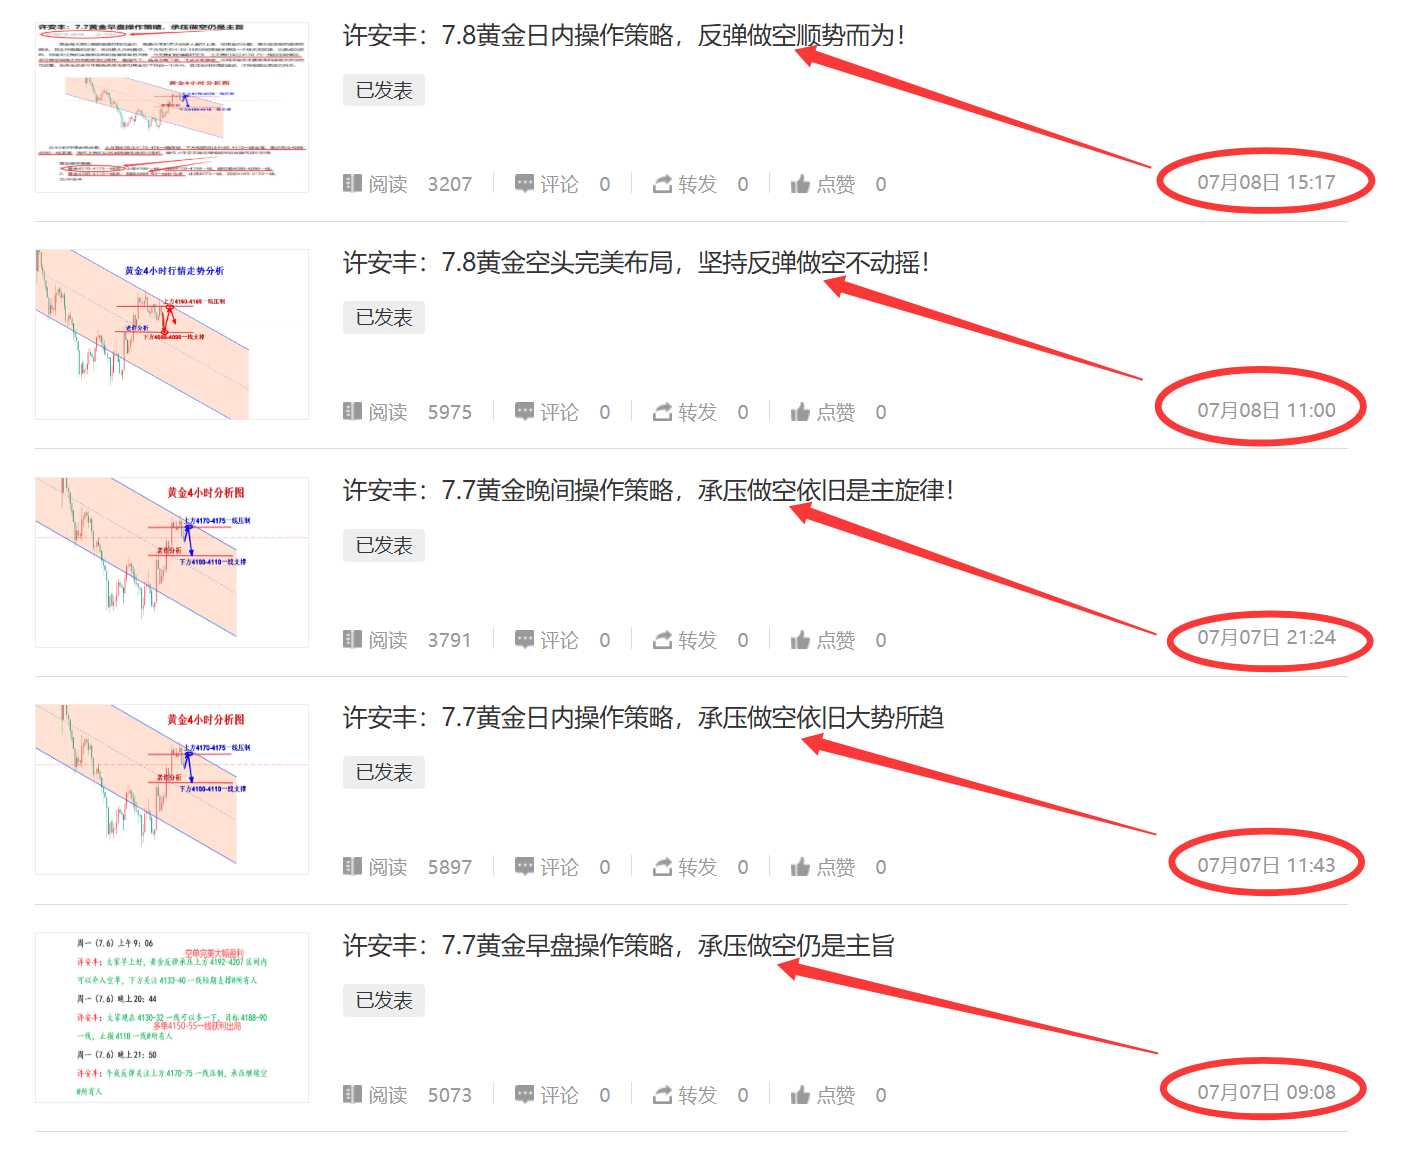Open article 7.7黄金日内操作策略，承压做空依旧大势所趋

click(x=644, y=717)
